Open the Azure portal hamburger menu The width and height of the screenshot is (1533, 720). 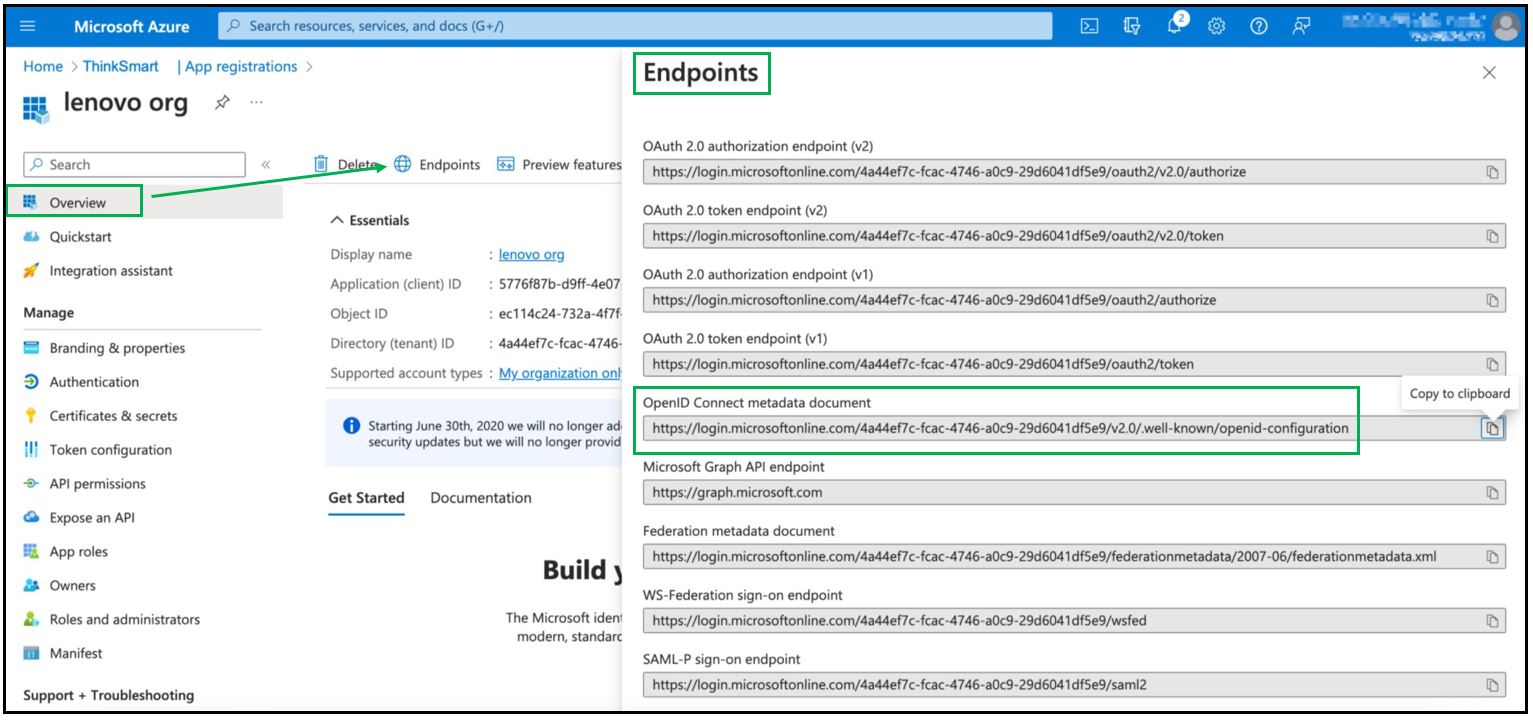[x=27, y=27]
